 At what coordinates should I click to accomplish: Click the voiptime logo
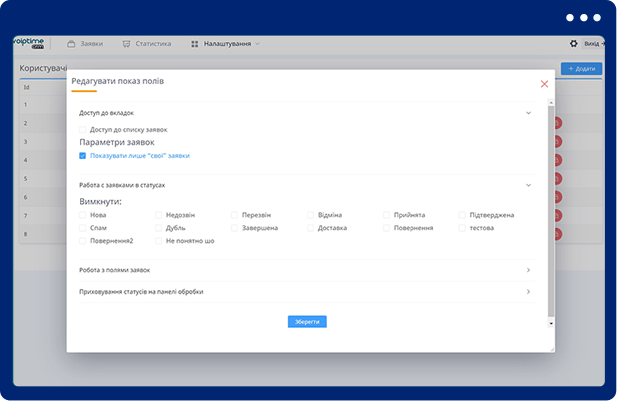[x=30, y=43]
